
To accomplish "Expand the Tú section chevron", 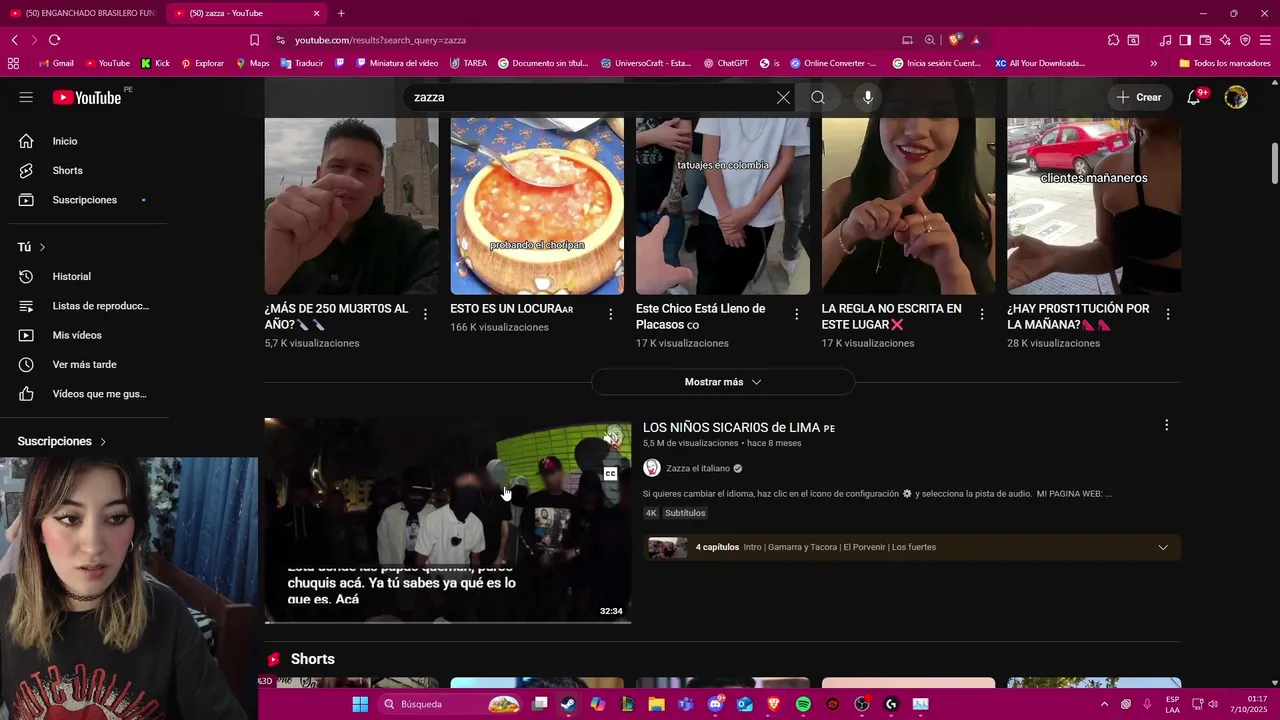I will point(42,247).
